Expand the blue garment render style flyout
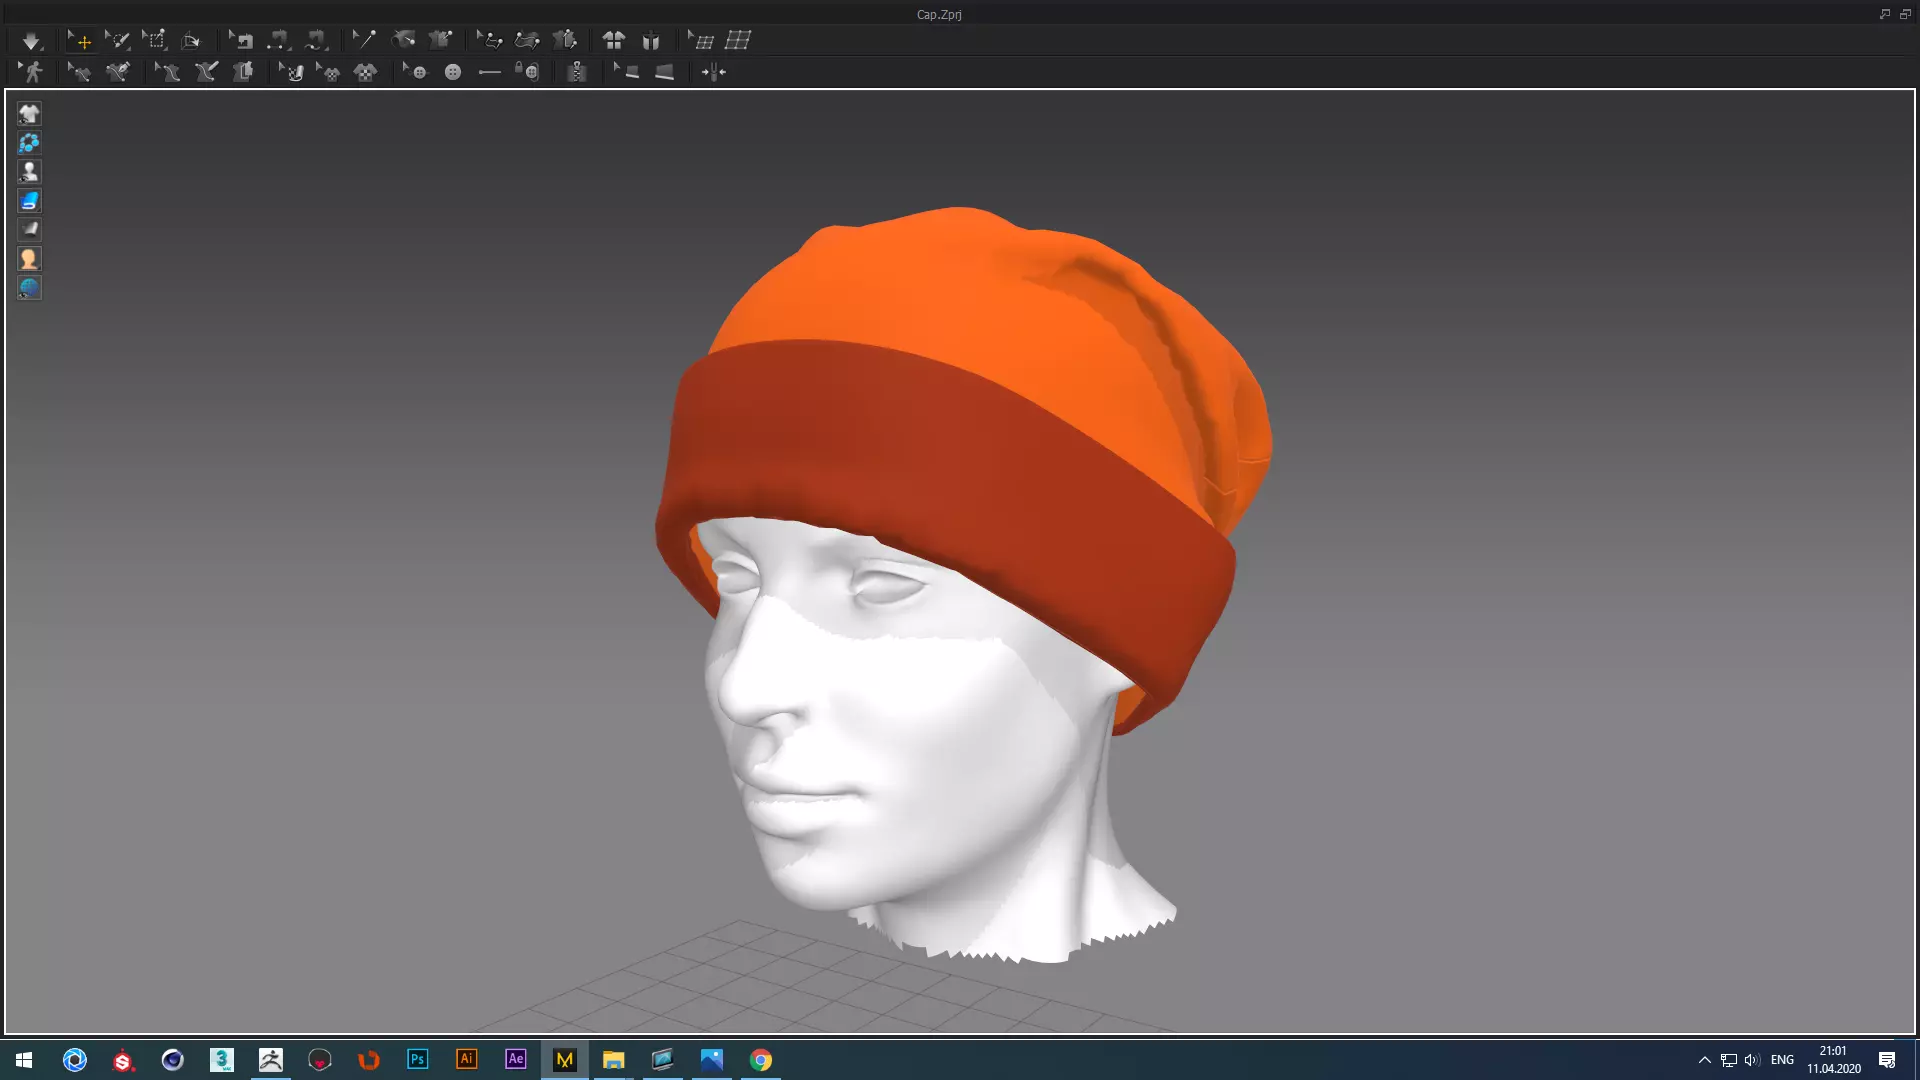The height and width of the screenshot is (1080, 1920). (29, 201)
